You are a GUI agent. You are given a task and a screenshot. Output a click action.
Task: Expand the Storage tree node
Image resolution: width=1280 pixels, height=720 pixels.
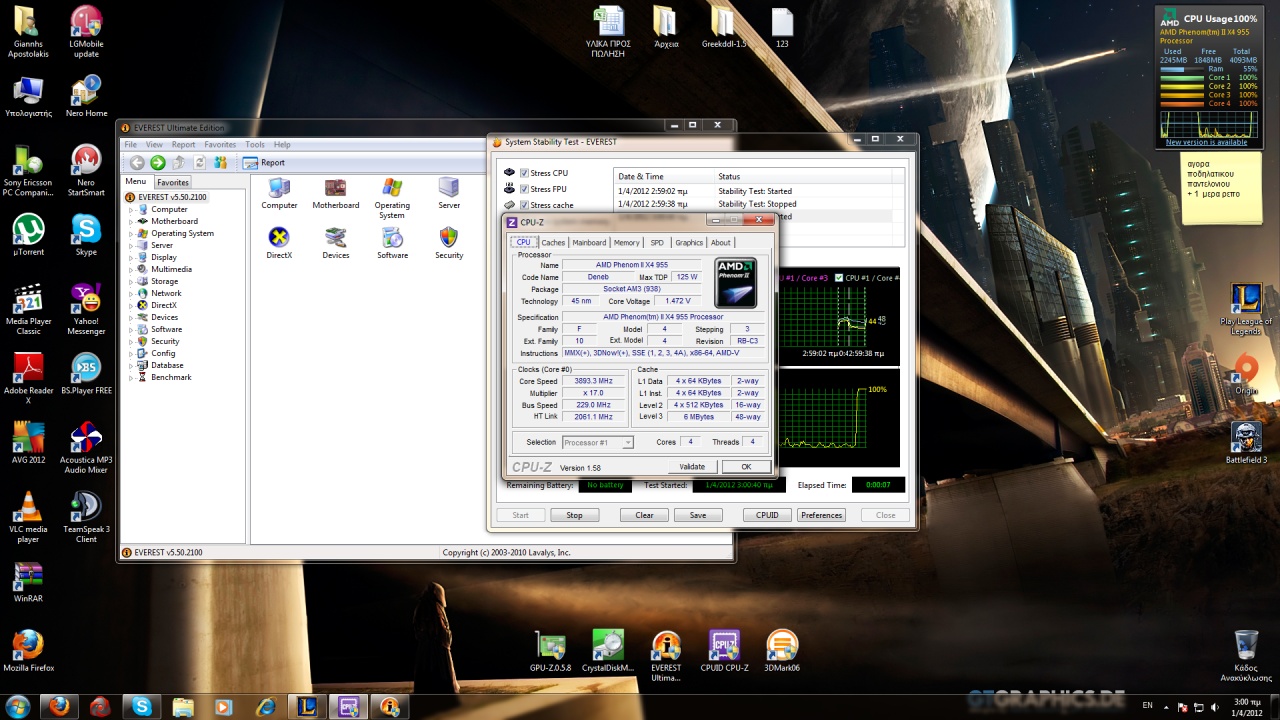tap(131, 282)
